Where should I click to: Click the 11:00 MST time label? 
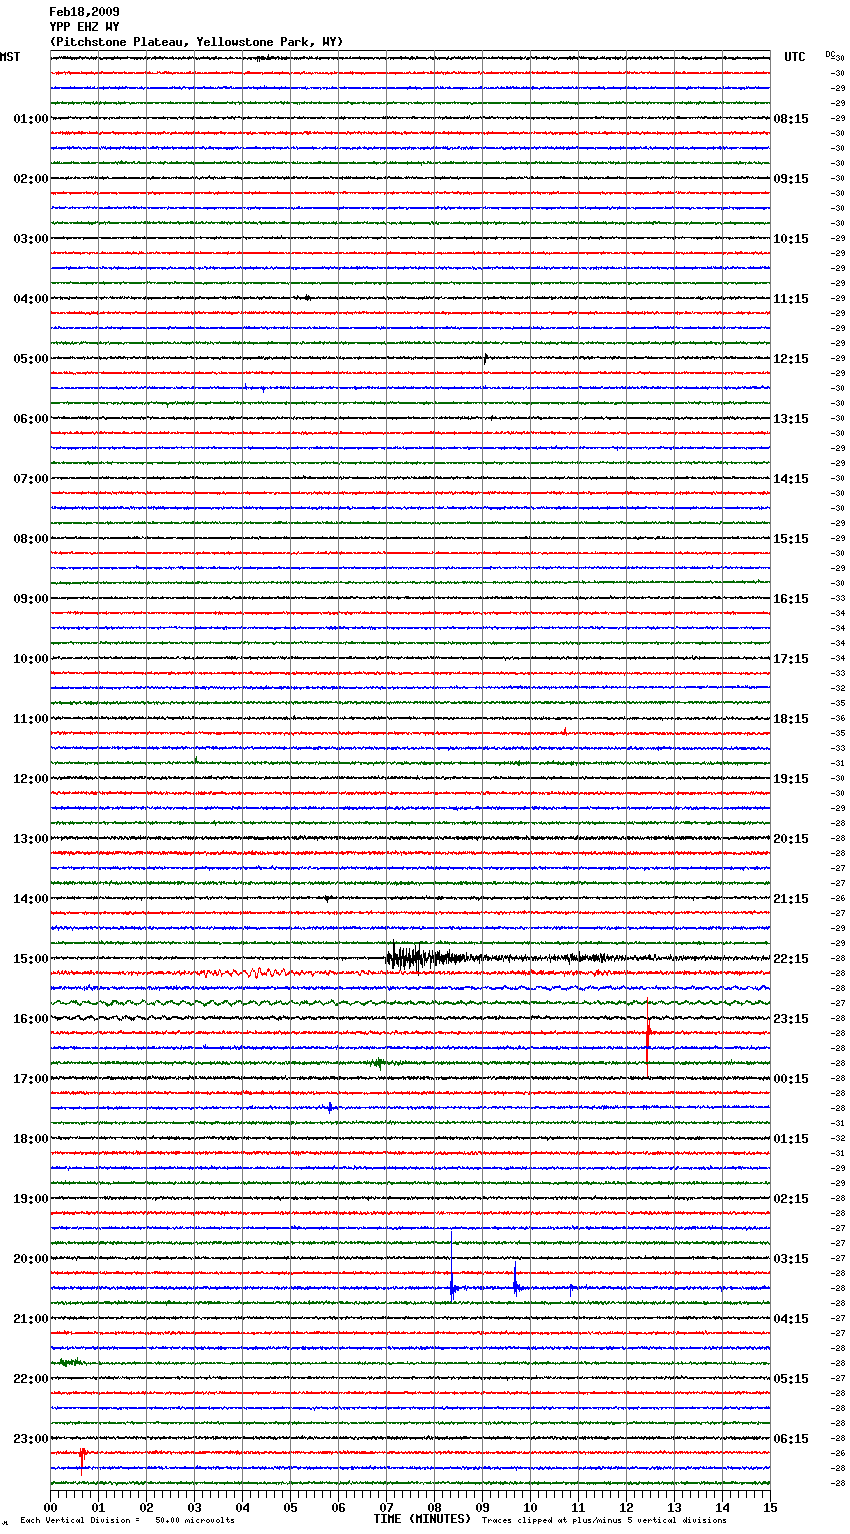pyautogui.click(x=30, y=719)
